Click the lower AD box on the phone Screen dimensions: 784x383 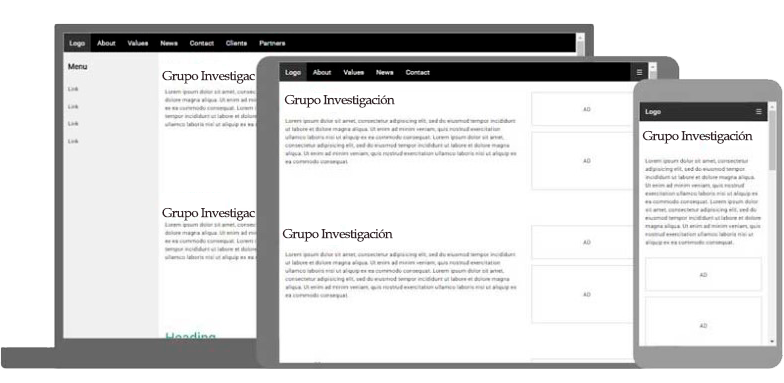pos(703,321)
